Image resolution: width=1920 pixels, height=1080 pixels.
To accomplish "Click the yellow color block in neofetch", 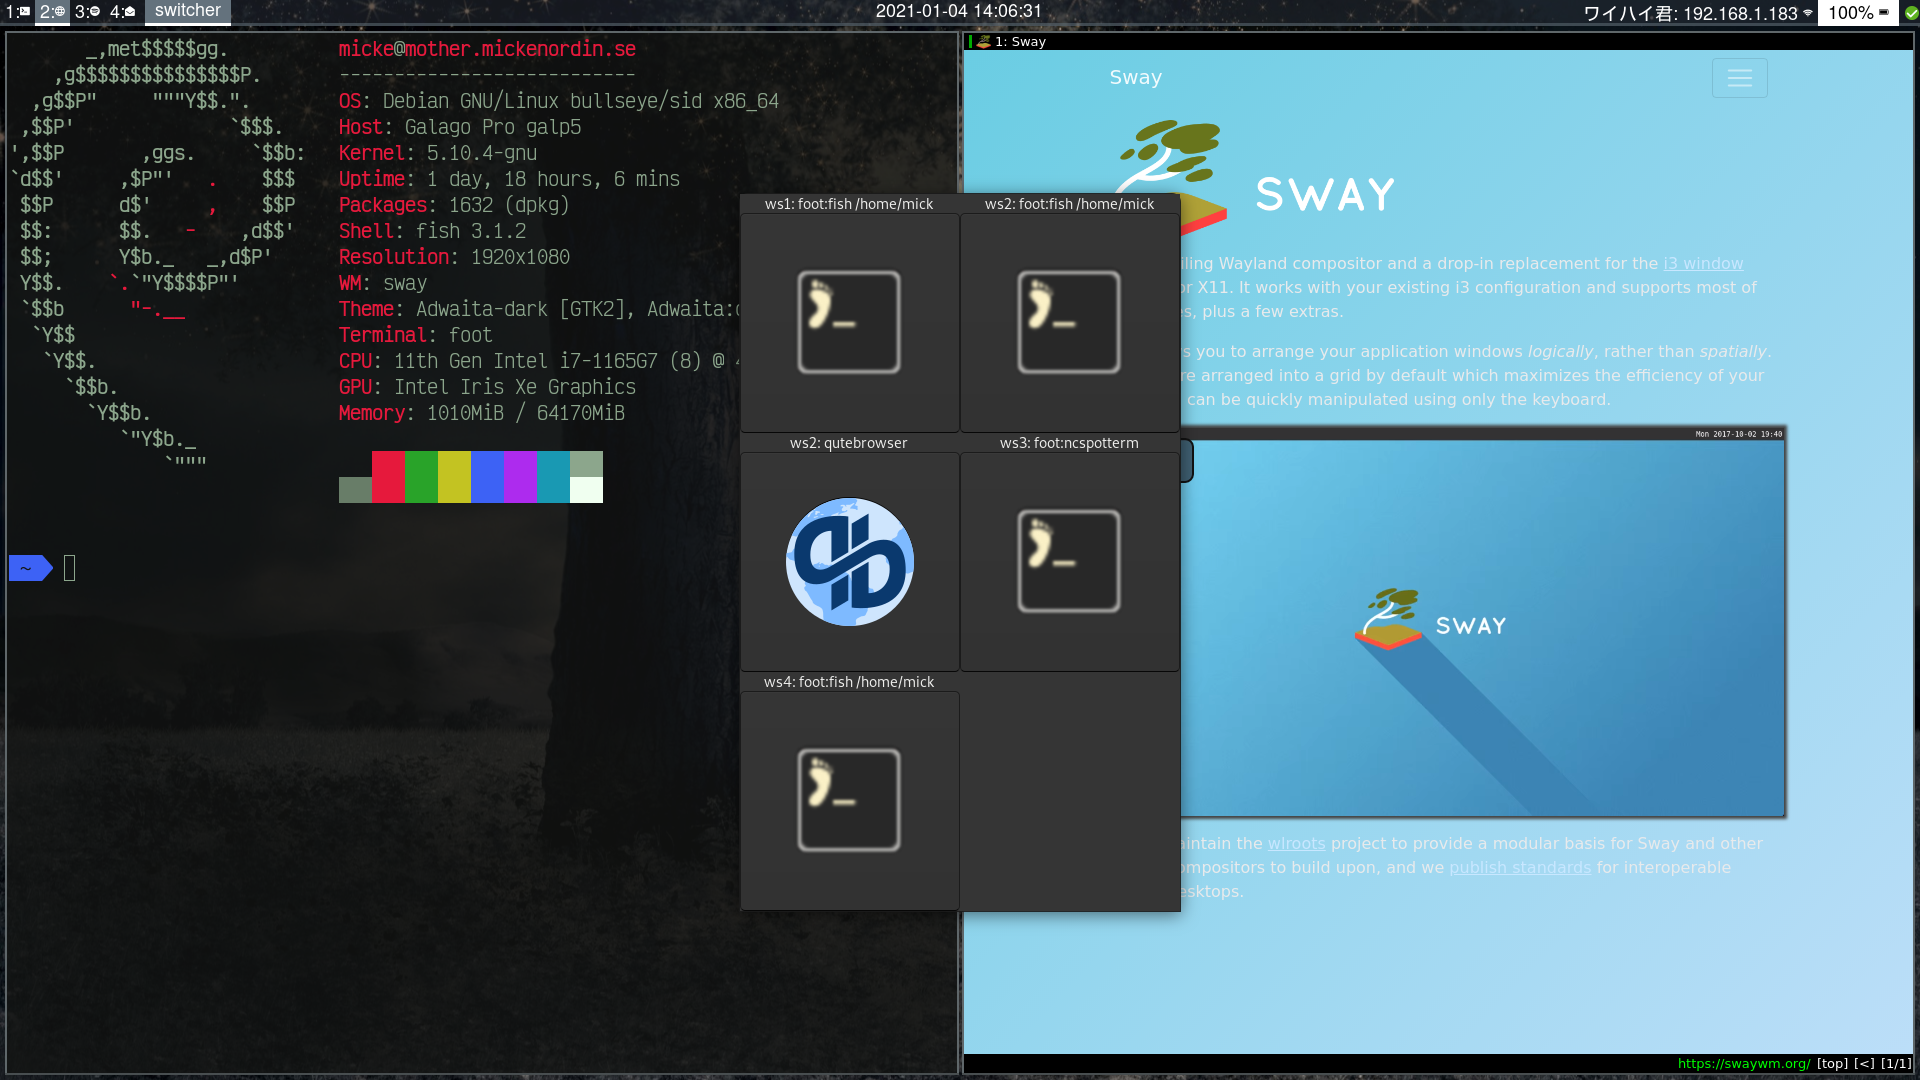I will click(x=454, y=477).
